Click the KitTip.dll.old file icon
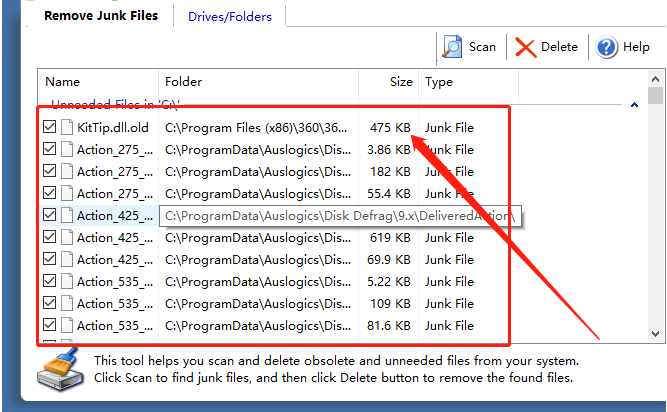Viewport: 667px width, 412px height. 68,128
